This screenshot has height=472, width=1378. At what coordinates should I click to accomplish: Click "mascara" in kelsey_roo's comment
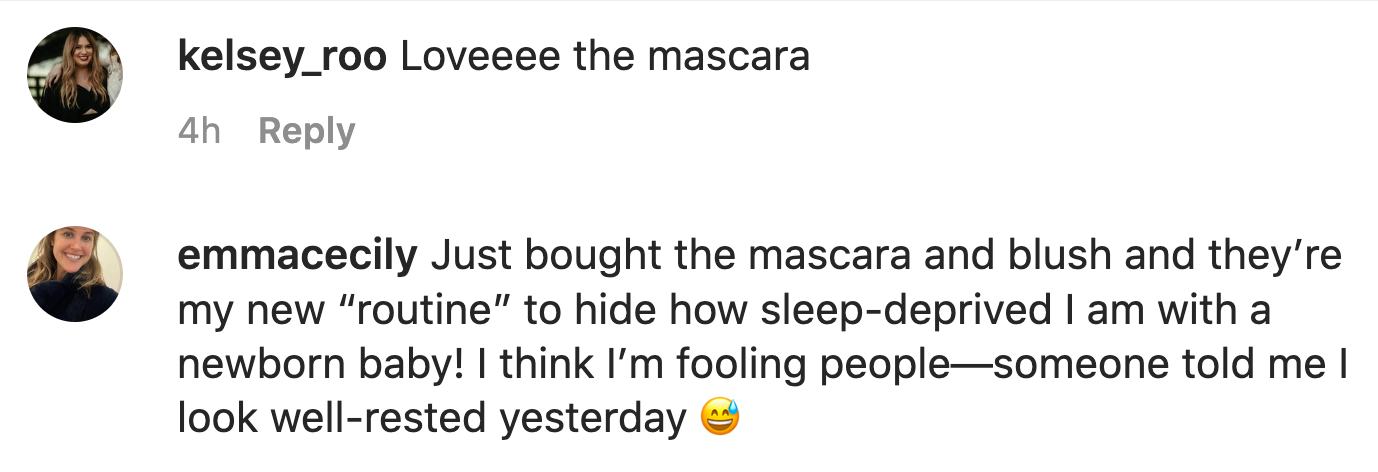point(728,57)
